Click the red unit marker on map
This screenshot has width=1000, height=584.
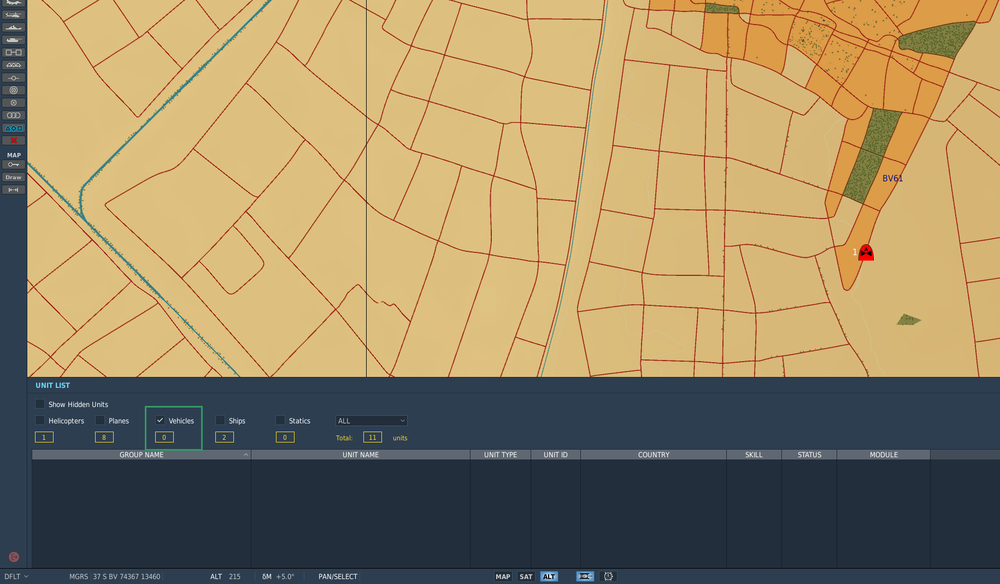point(866,253)
